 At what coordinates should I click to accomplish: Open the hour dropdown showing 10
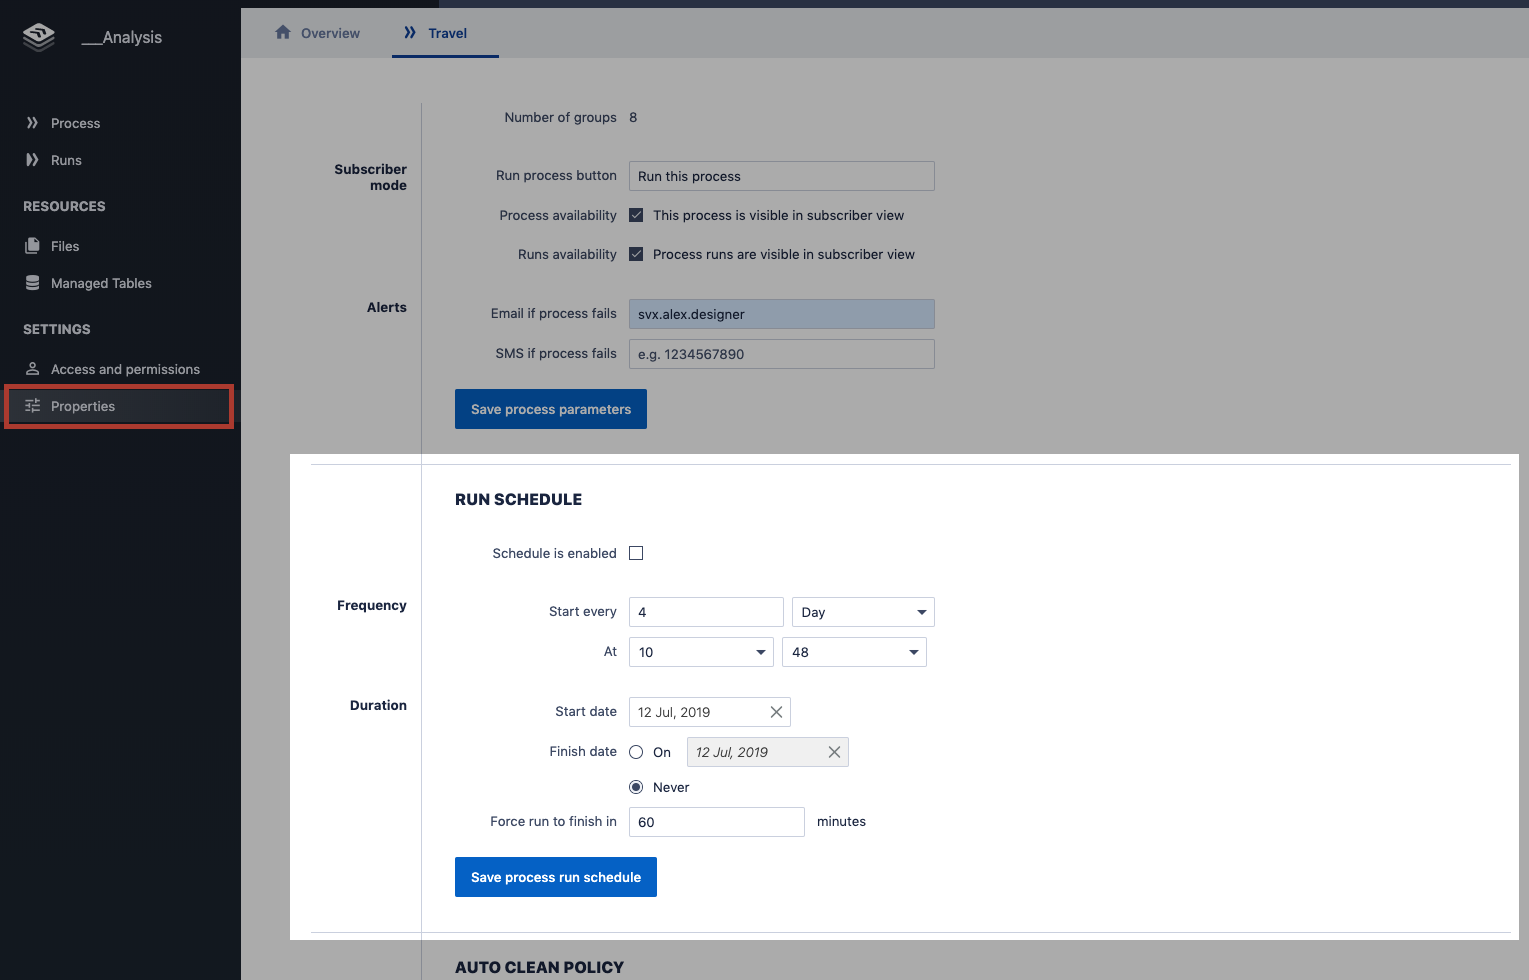pos(701,652)
